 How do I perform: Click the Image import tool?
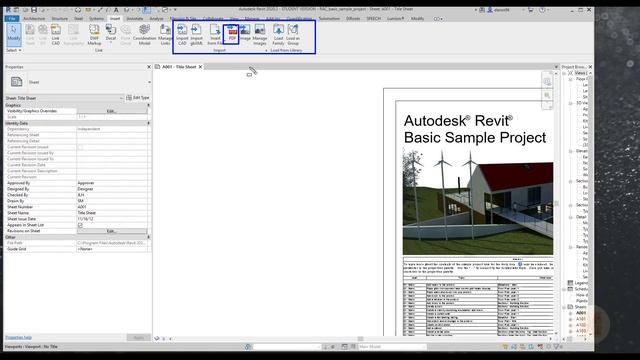coord(245,33)
